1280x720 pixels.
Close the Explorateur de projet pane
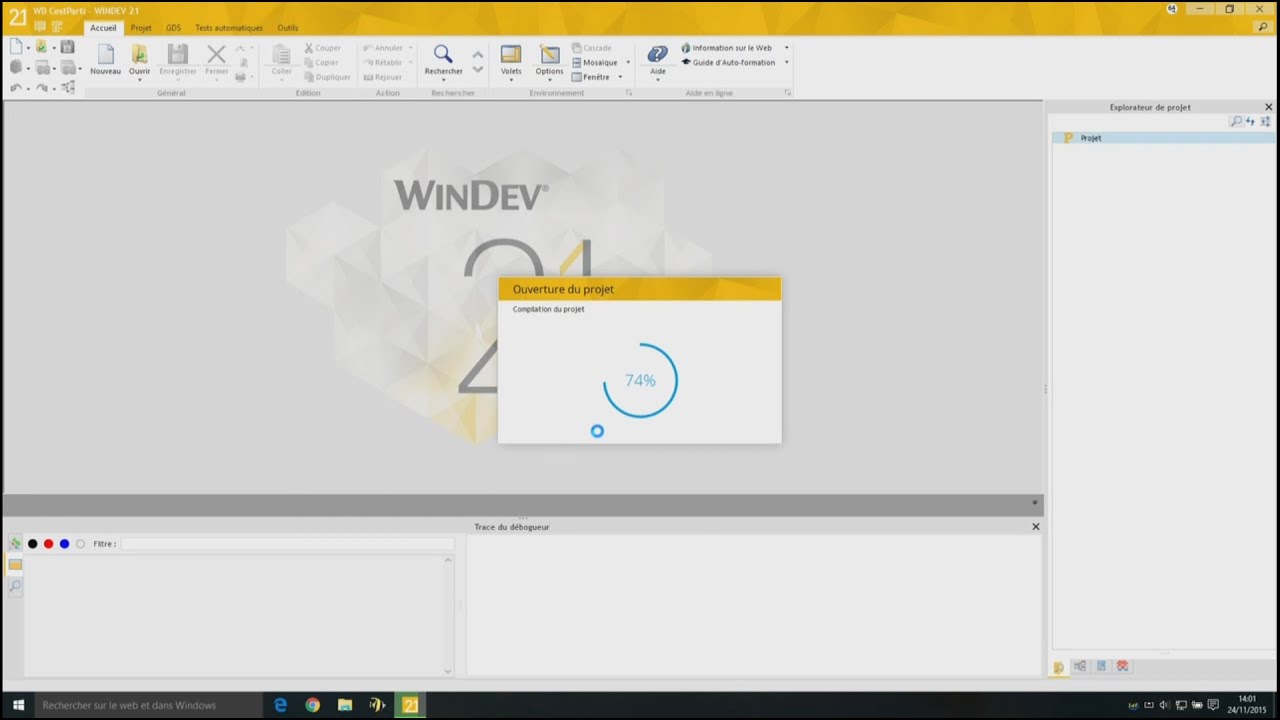[1269, 107]
